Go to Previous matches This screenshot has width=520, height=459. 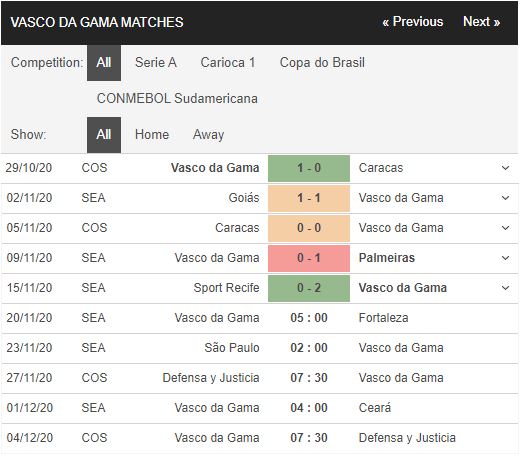tap(413, 22)
